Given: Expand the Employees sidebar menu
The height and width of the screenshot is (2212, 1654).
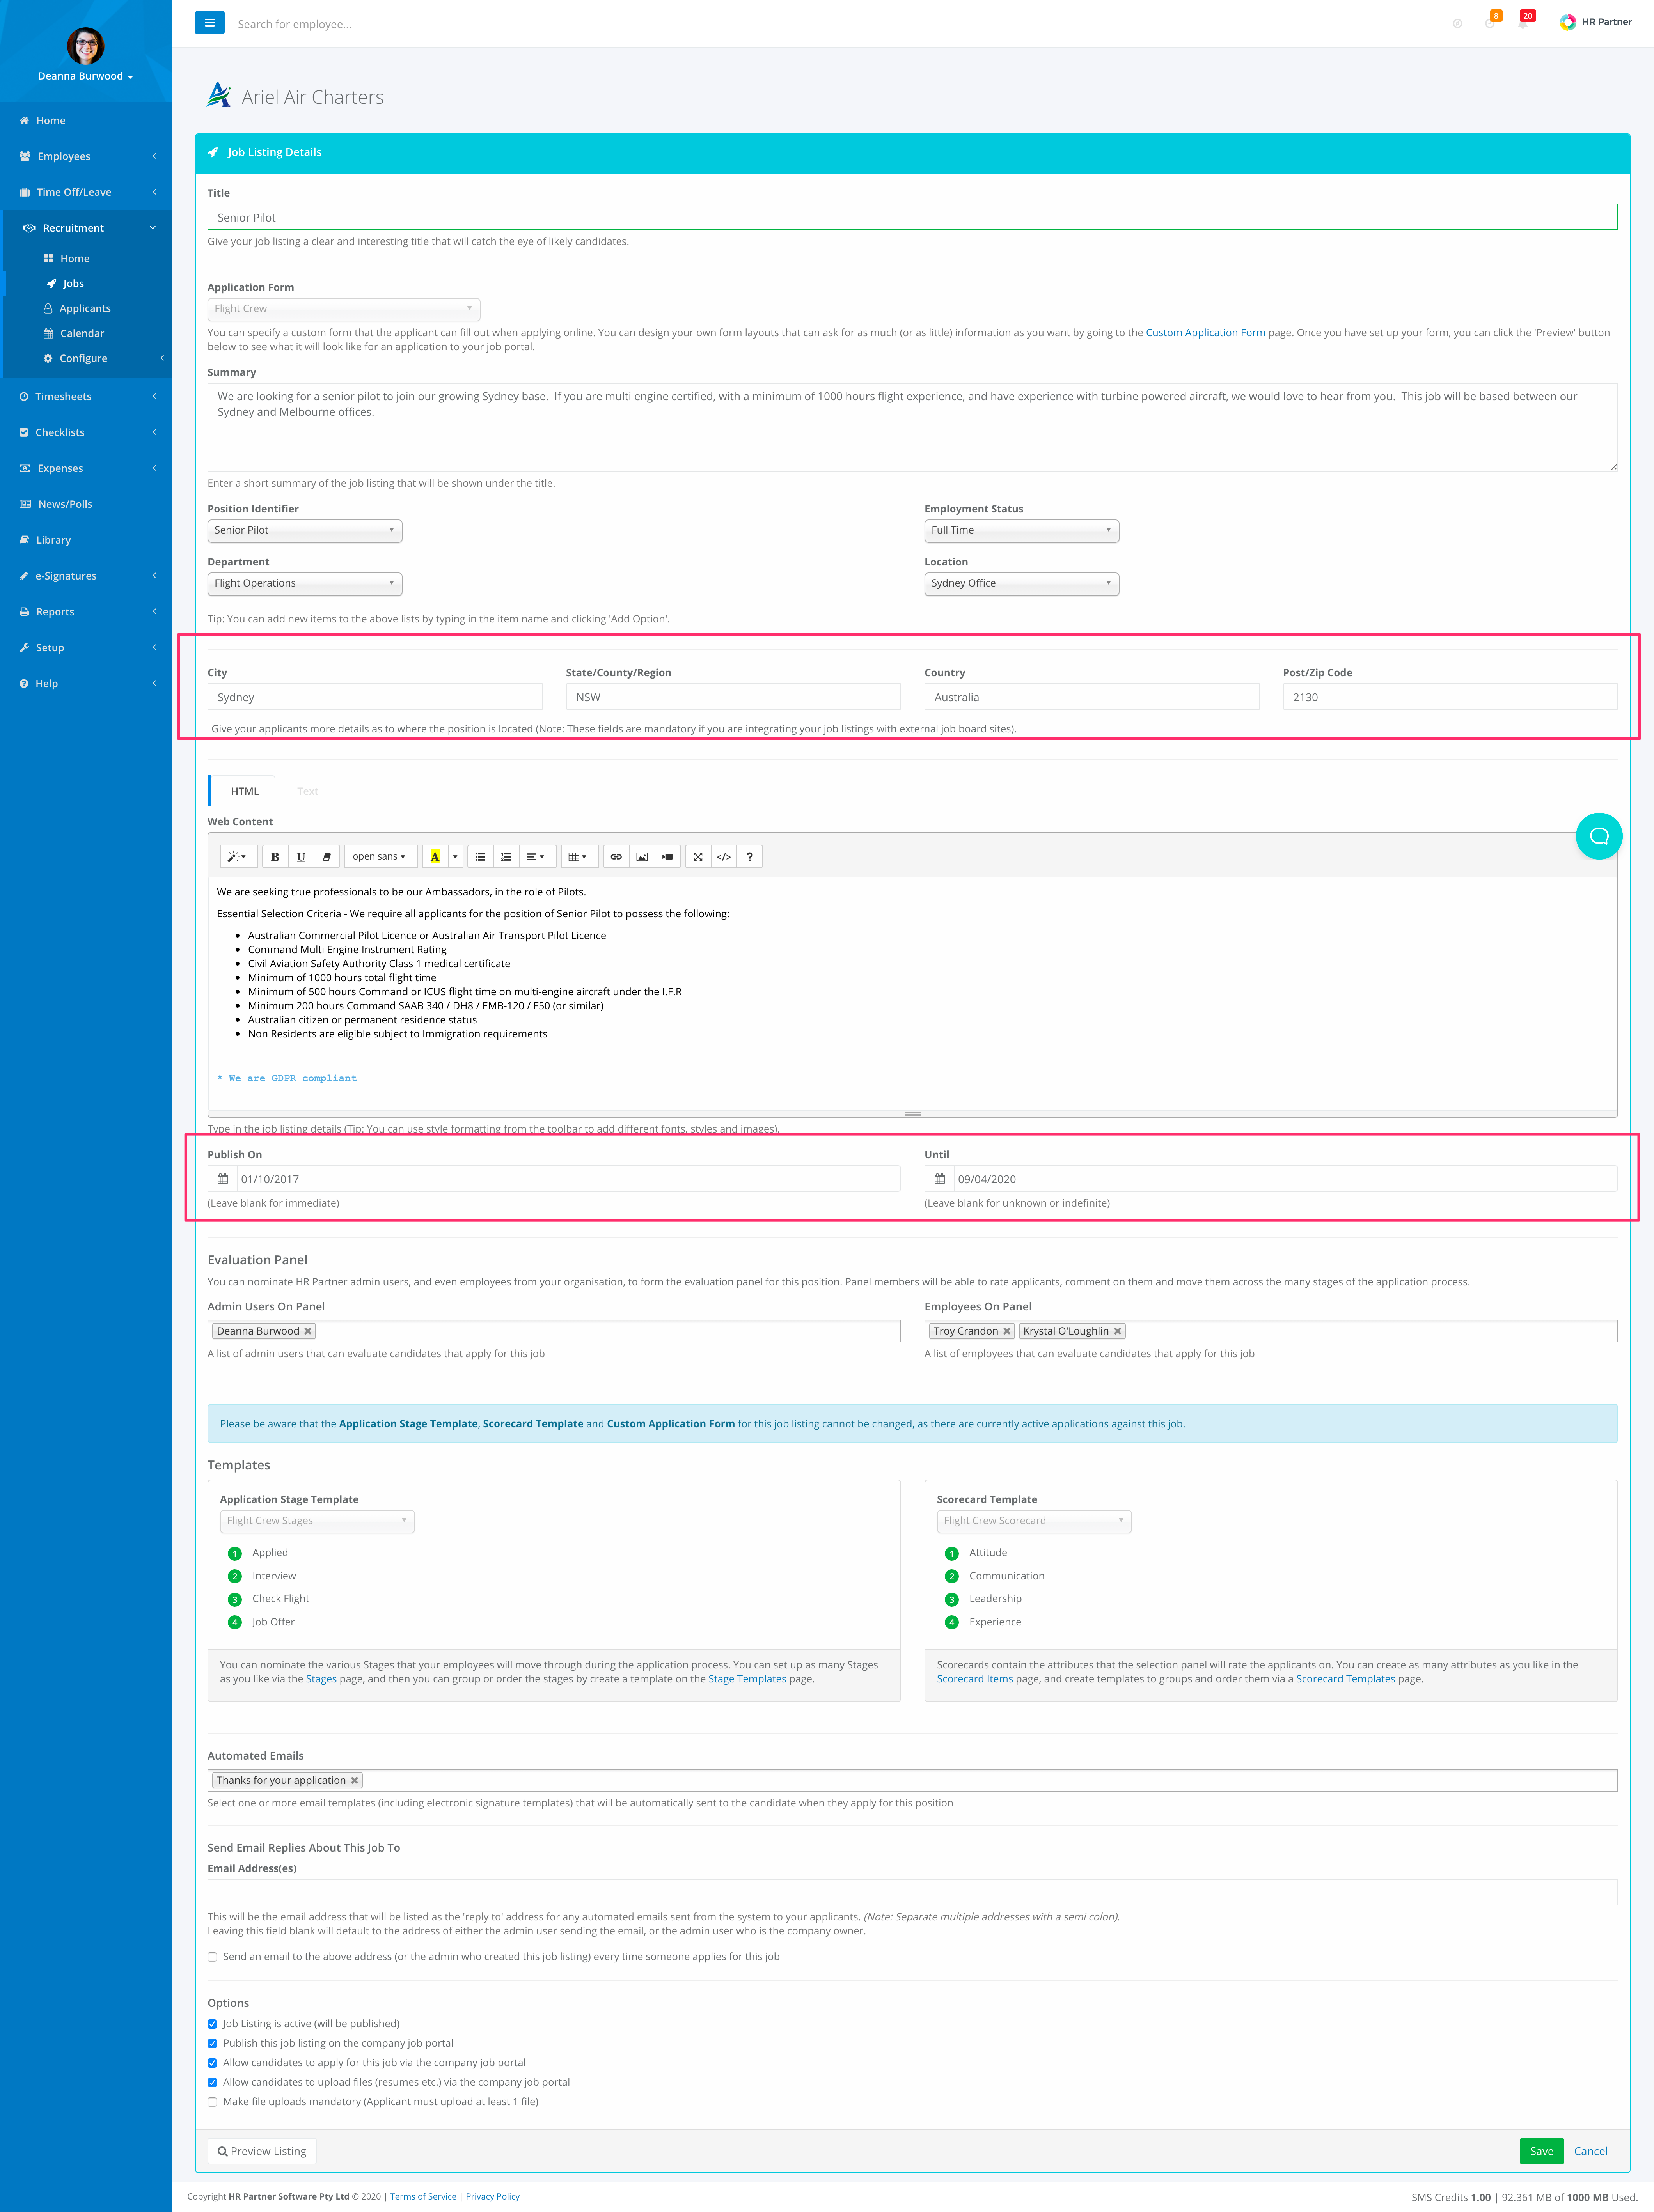Looking at the screenshot, I should (x=86, y=156).
